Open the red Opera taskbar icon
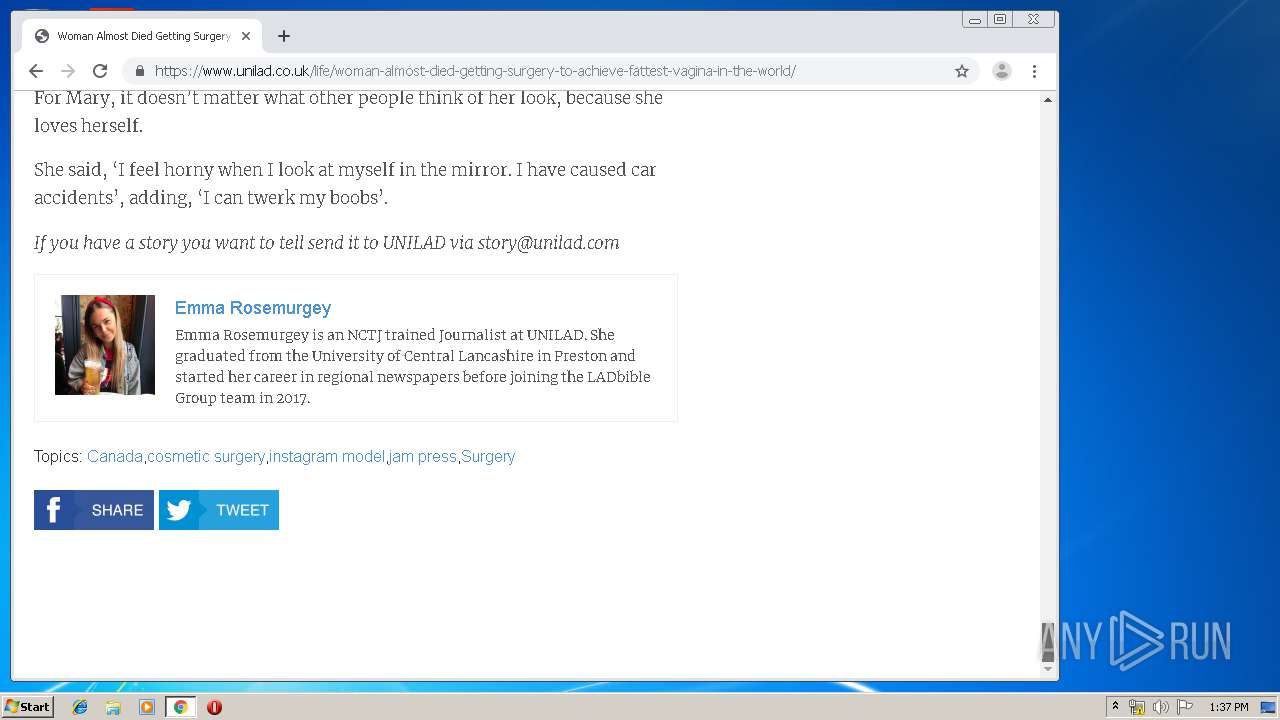Screen dimensions: 1280x720 214,707
